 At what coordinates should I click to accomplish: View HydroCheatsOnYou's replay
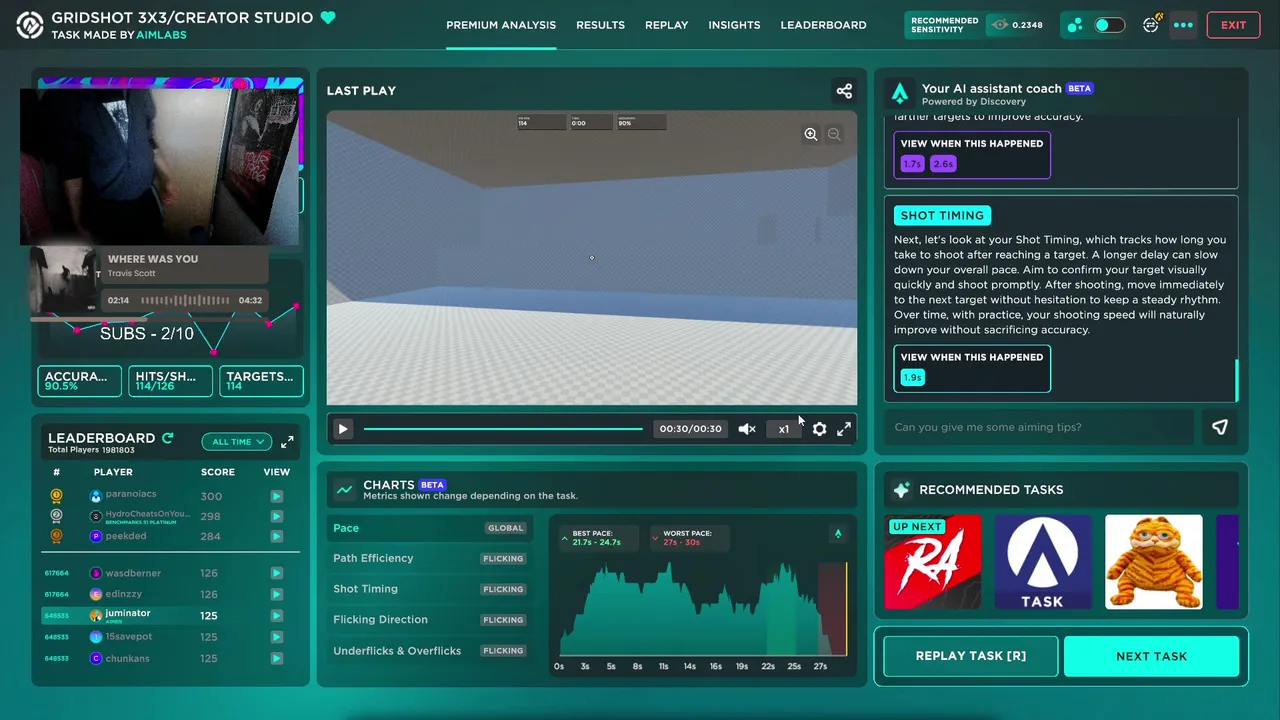point(276,516)
